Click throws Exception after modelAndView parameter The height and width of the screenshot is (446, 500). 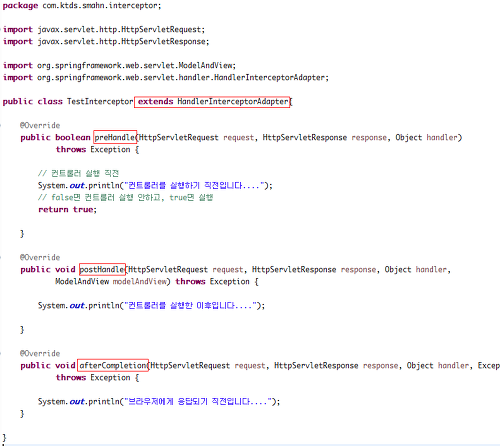pyautogui.click(x=217, y=281)
